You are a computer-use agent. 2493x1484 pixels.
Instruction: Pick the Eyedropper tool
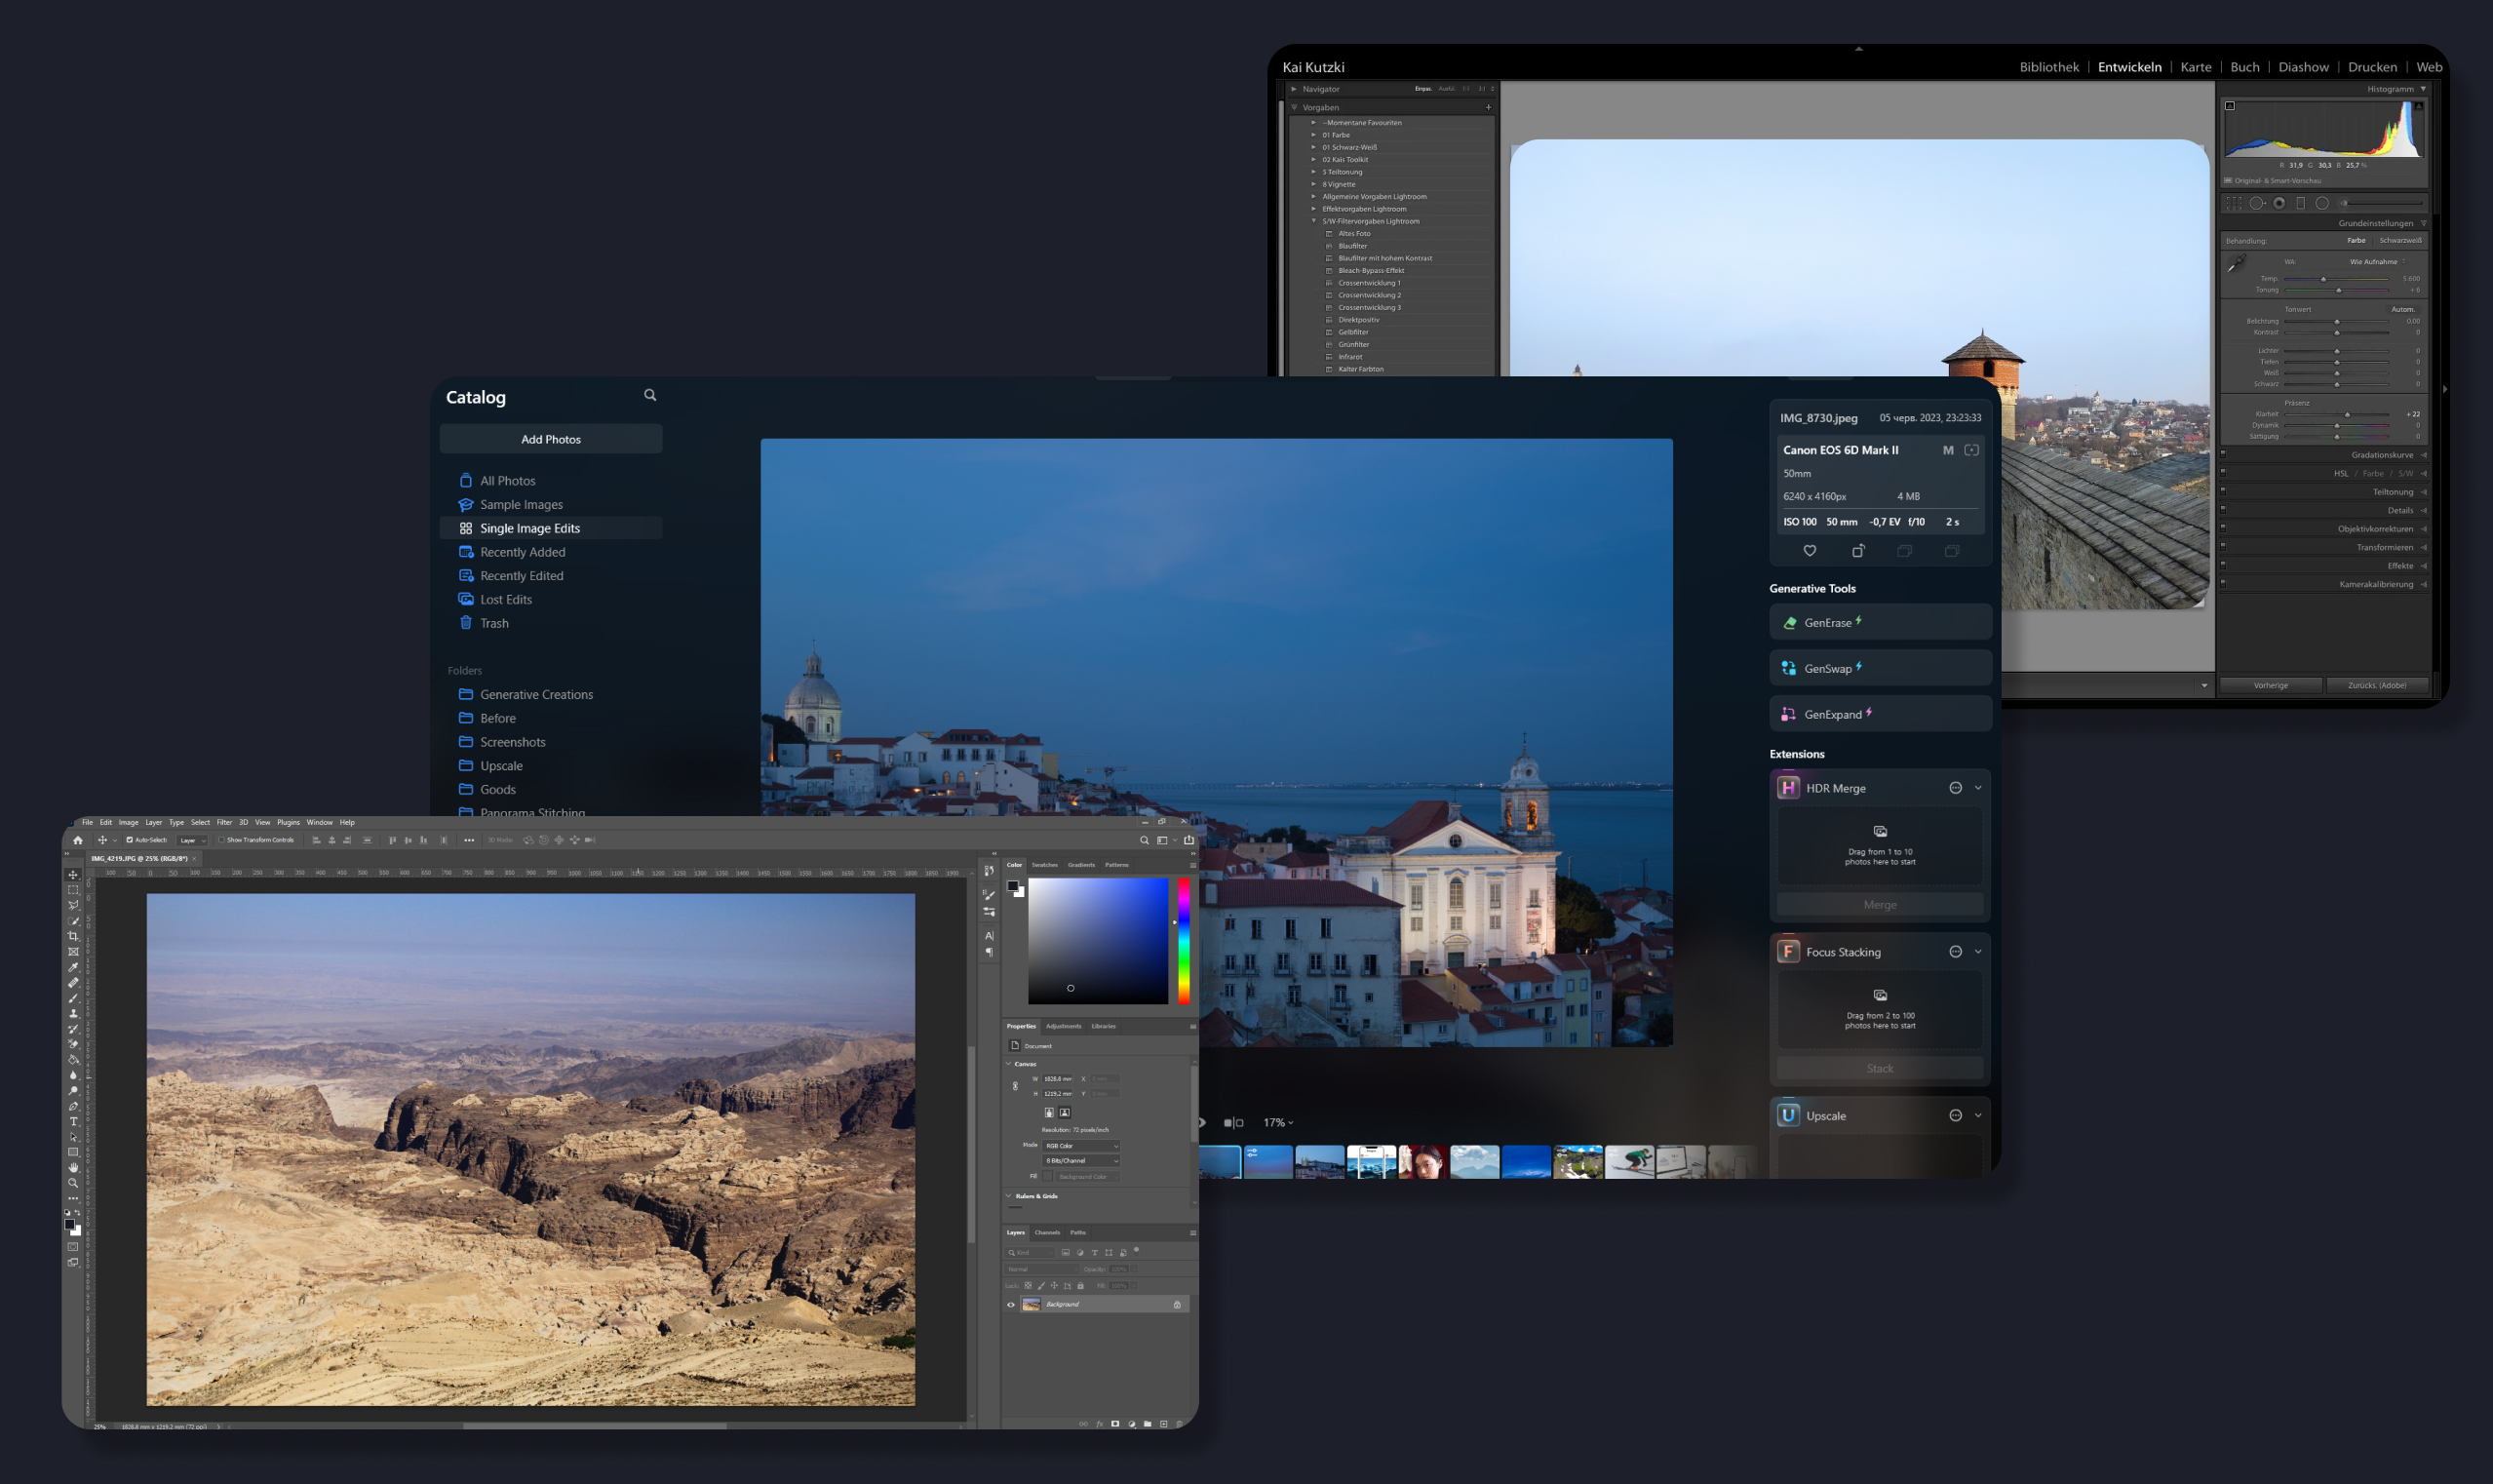[73, 967]
